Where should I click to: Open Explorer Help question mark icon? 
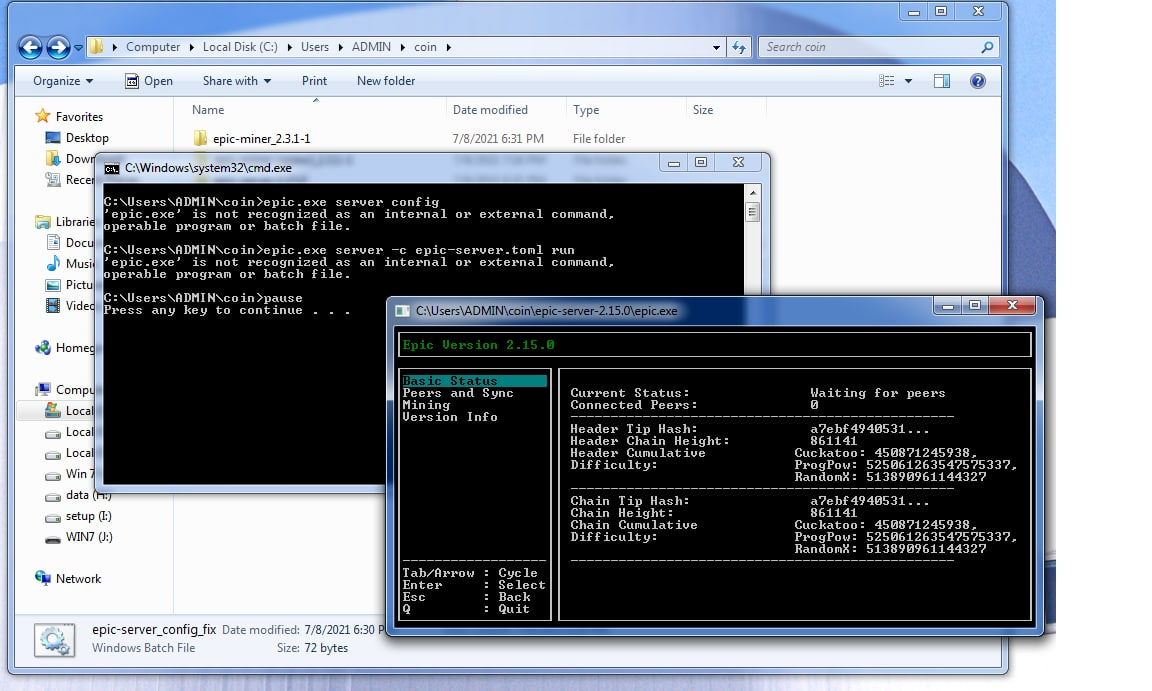point(977,81)
